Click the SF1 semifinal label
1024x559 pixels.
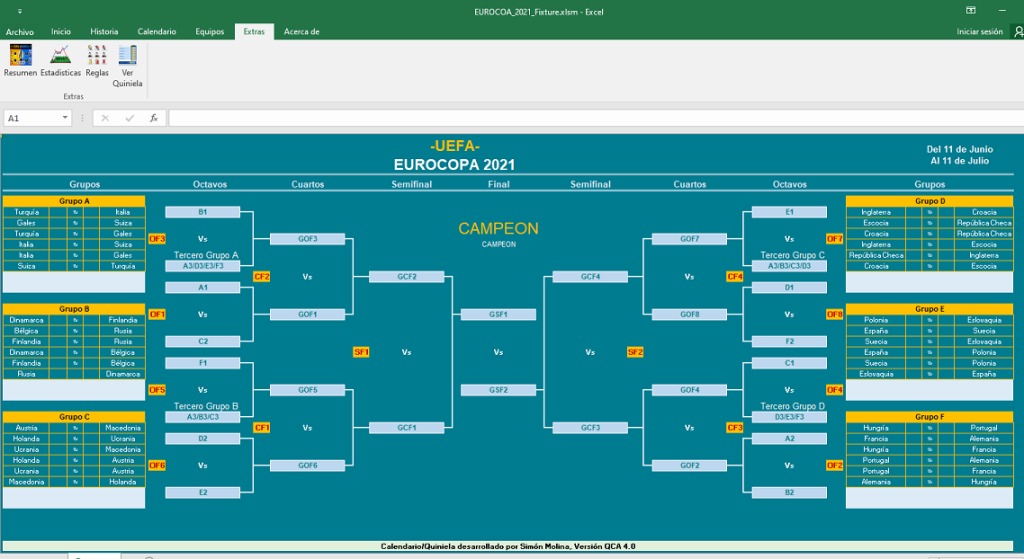[x=361, y=352]
